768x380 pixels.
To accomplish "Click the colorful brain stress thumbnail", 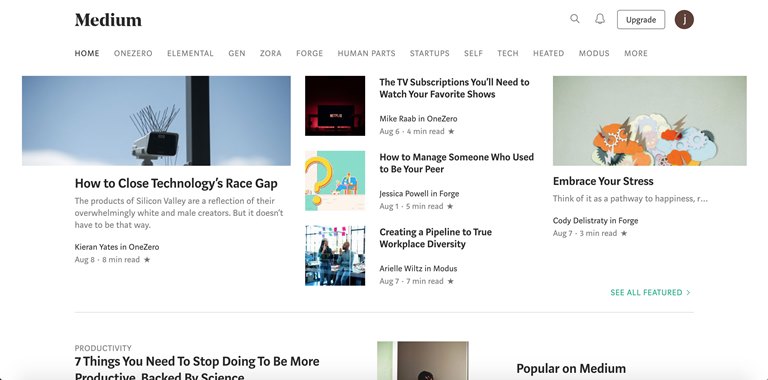I will 649,120.
